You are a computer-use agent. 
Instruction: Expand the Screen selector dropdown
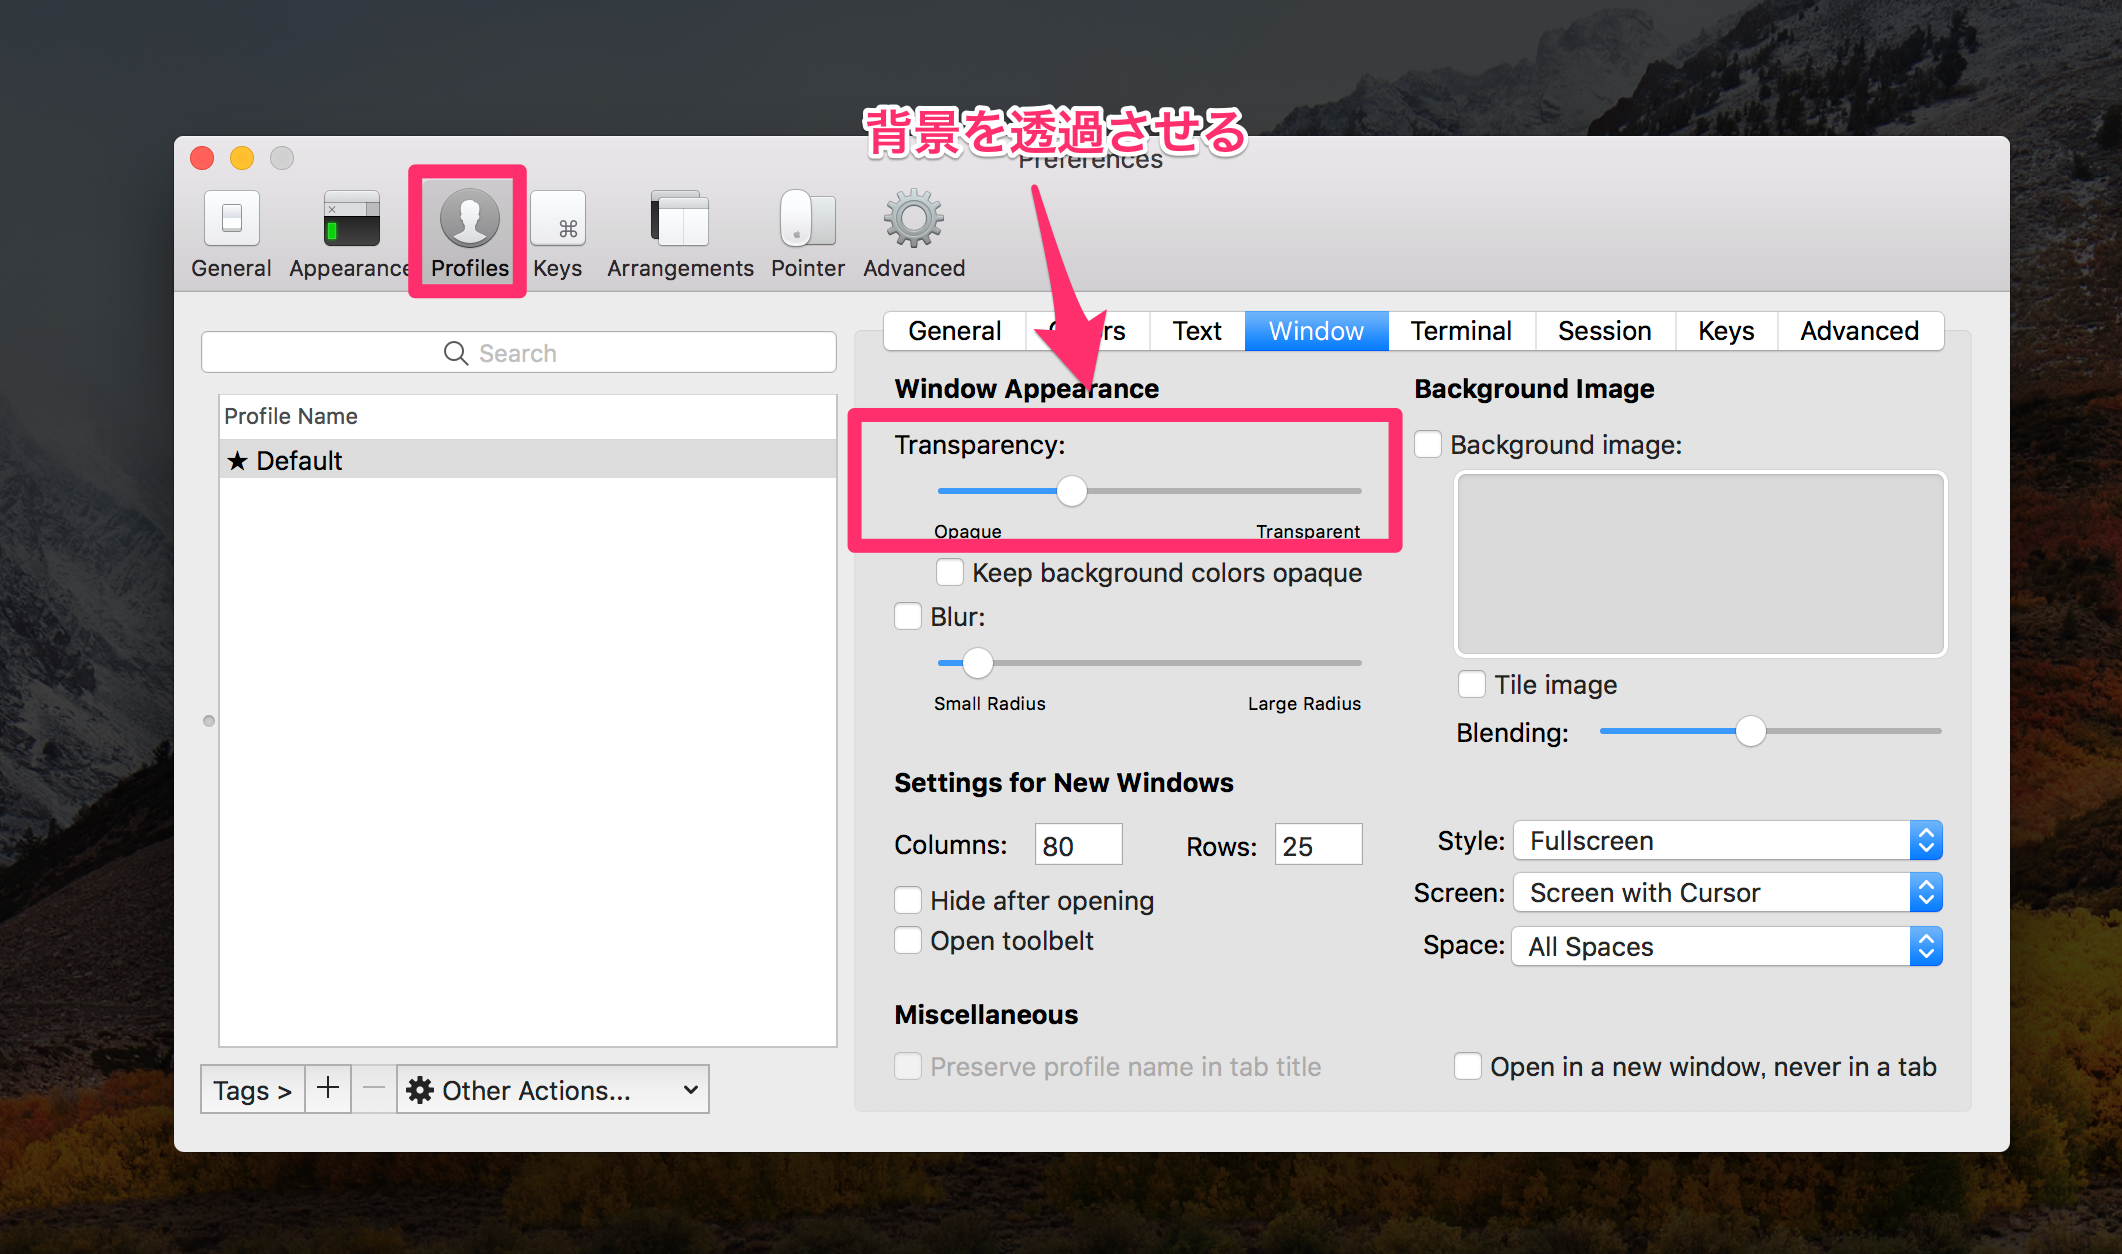tap(1925, 894)
